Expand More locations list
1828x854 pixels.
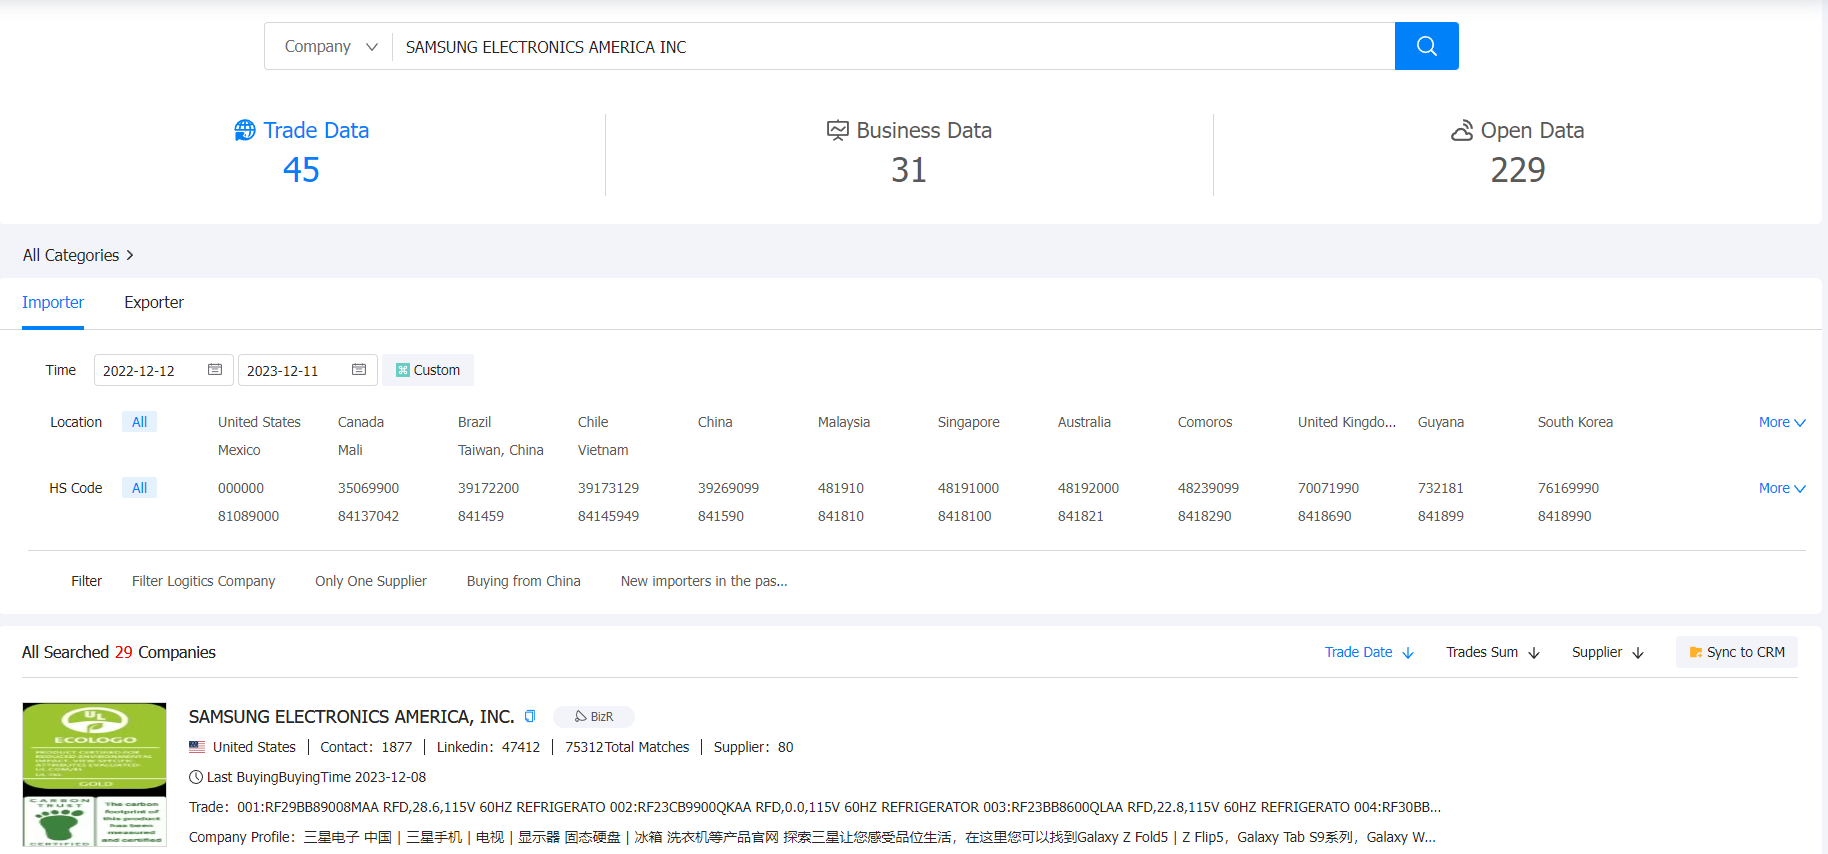tap(1782, 422)
